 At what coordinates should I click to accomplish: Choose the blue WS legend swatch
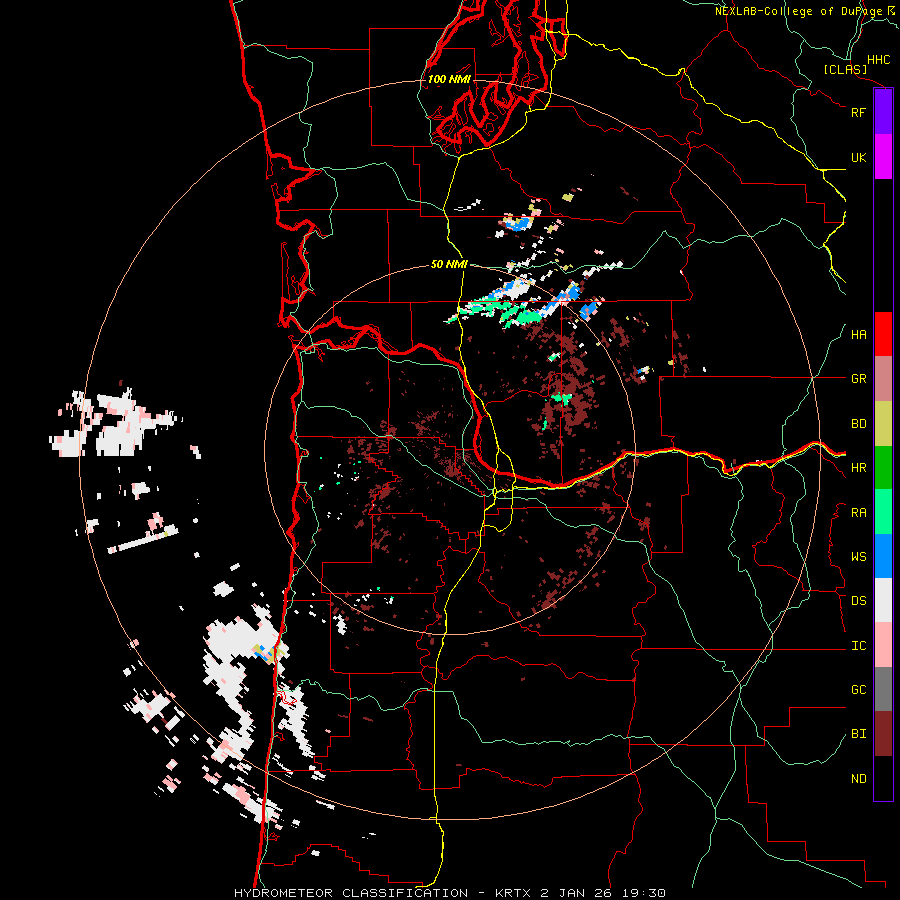point(883,556)
